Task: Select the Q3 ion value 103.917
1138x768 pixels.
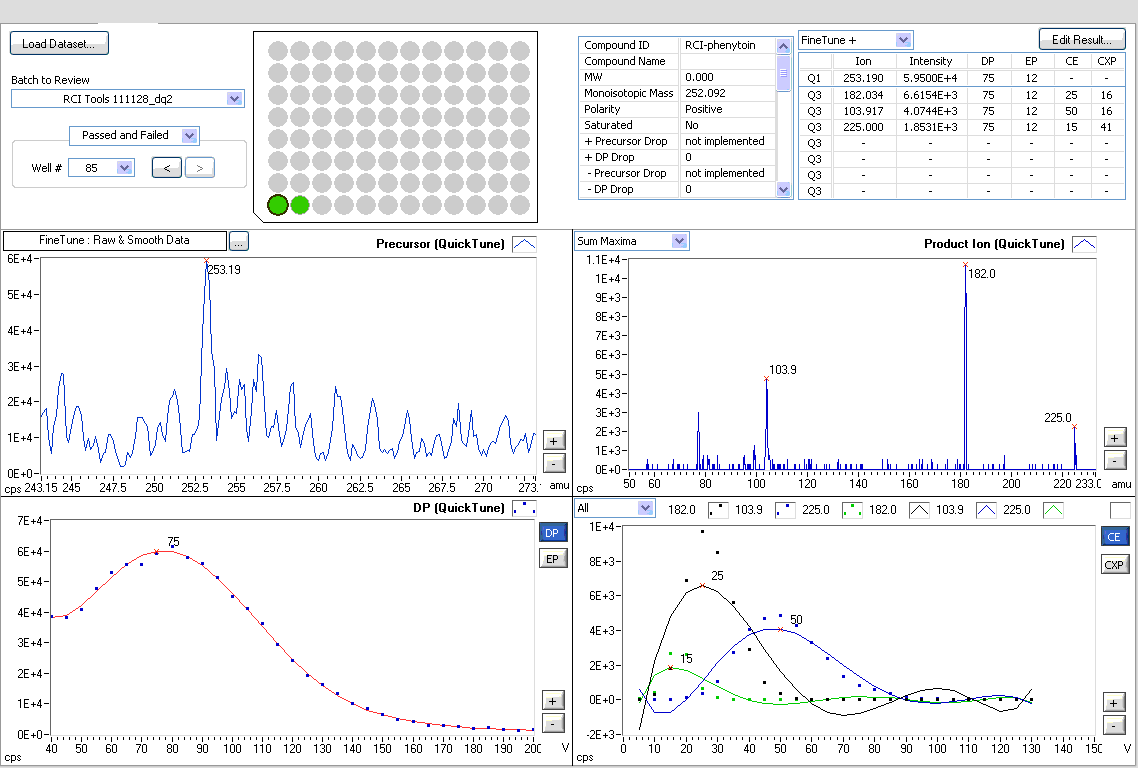Action: pyautogui.click(x=863, y=111)
